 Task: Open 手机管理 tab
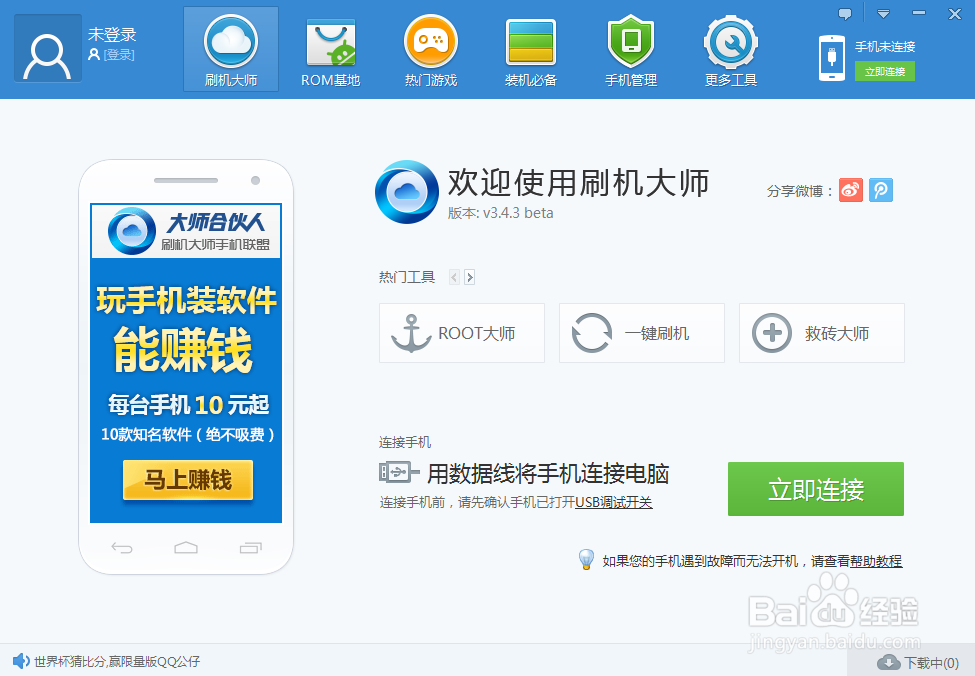pos(631,52)
